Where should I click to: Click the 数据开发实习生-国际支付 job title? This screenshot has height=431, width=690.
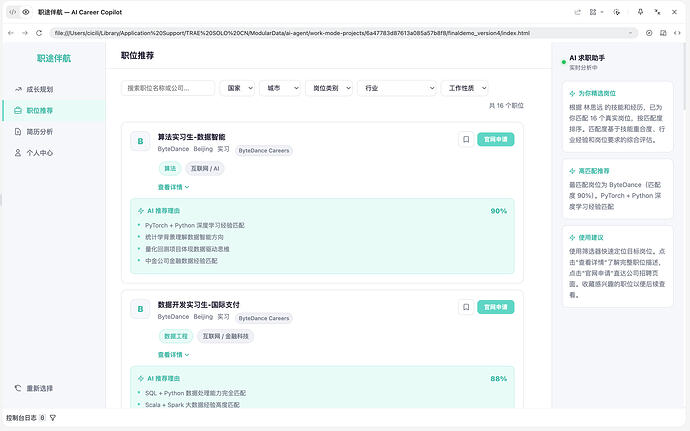coord(198,305)
